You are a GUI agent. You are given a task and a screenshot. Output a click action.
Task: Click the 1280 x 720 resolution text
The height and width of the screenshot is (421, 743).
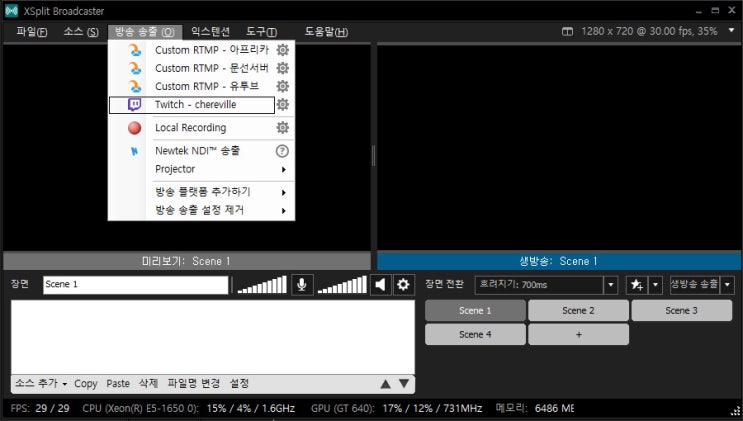(649, 31)
